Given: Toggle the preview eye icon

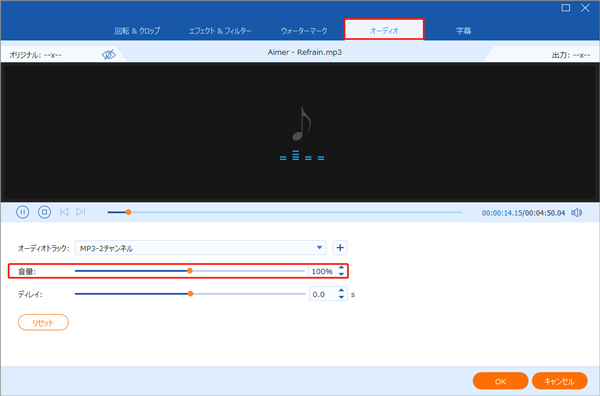Looking at the screenshot, I should tap(109, 55).
